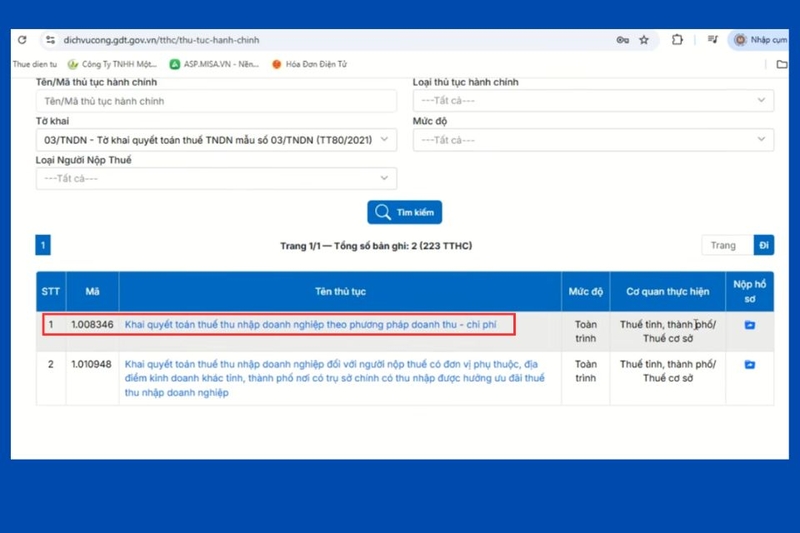The width and height of the screenshot is (800, 533).
Task: Click the procedure code 1.008346
Action: point(92,324)
